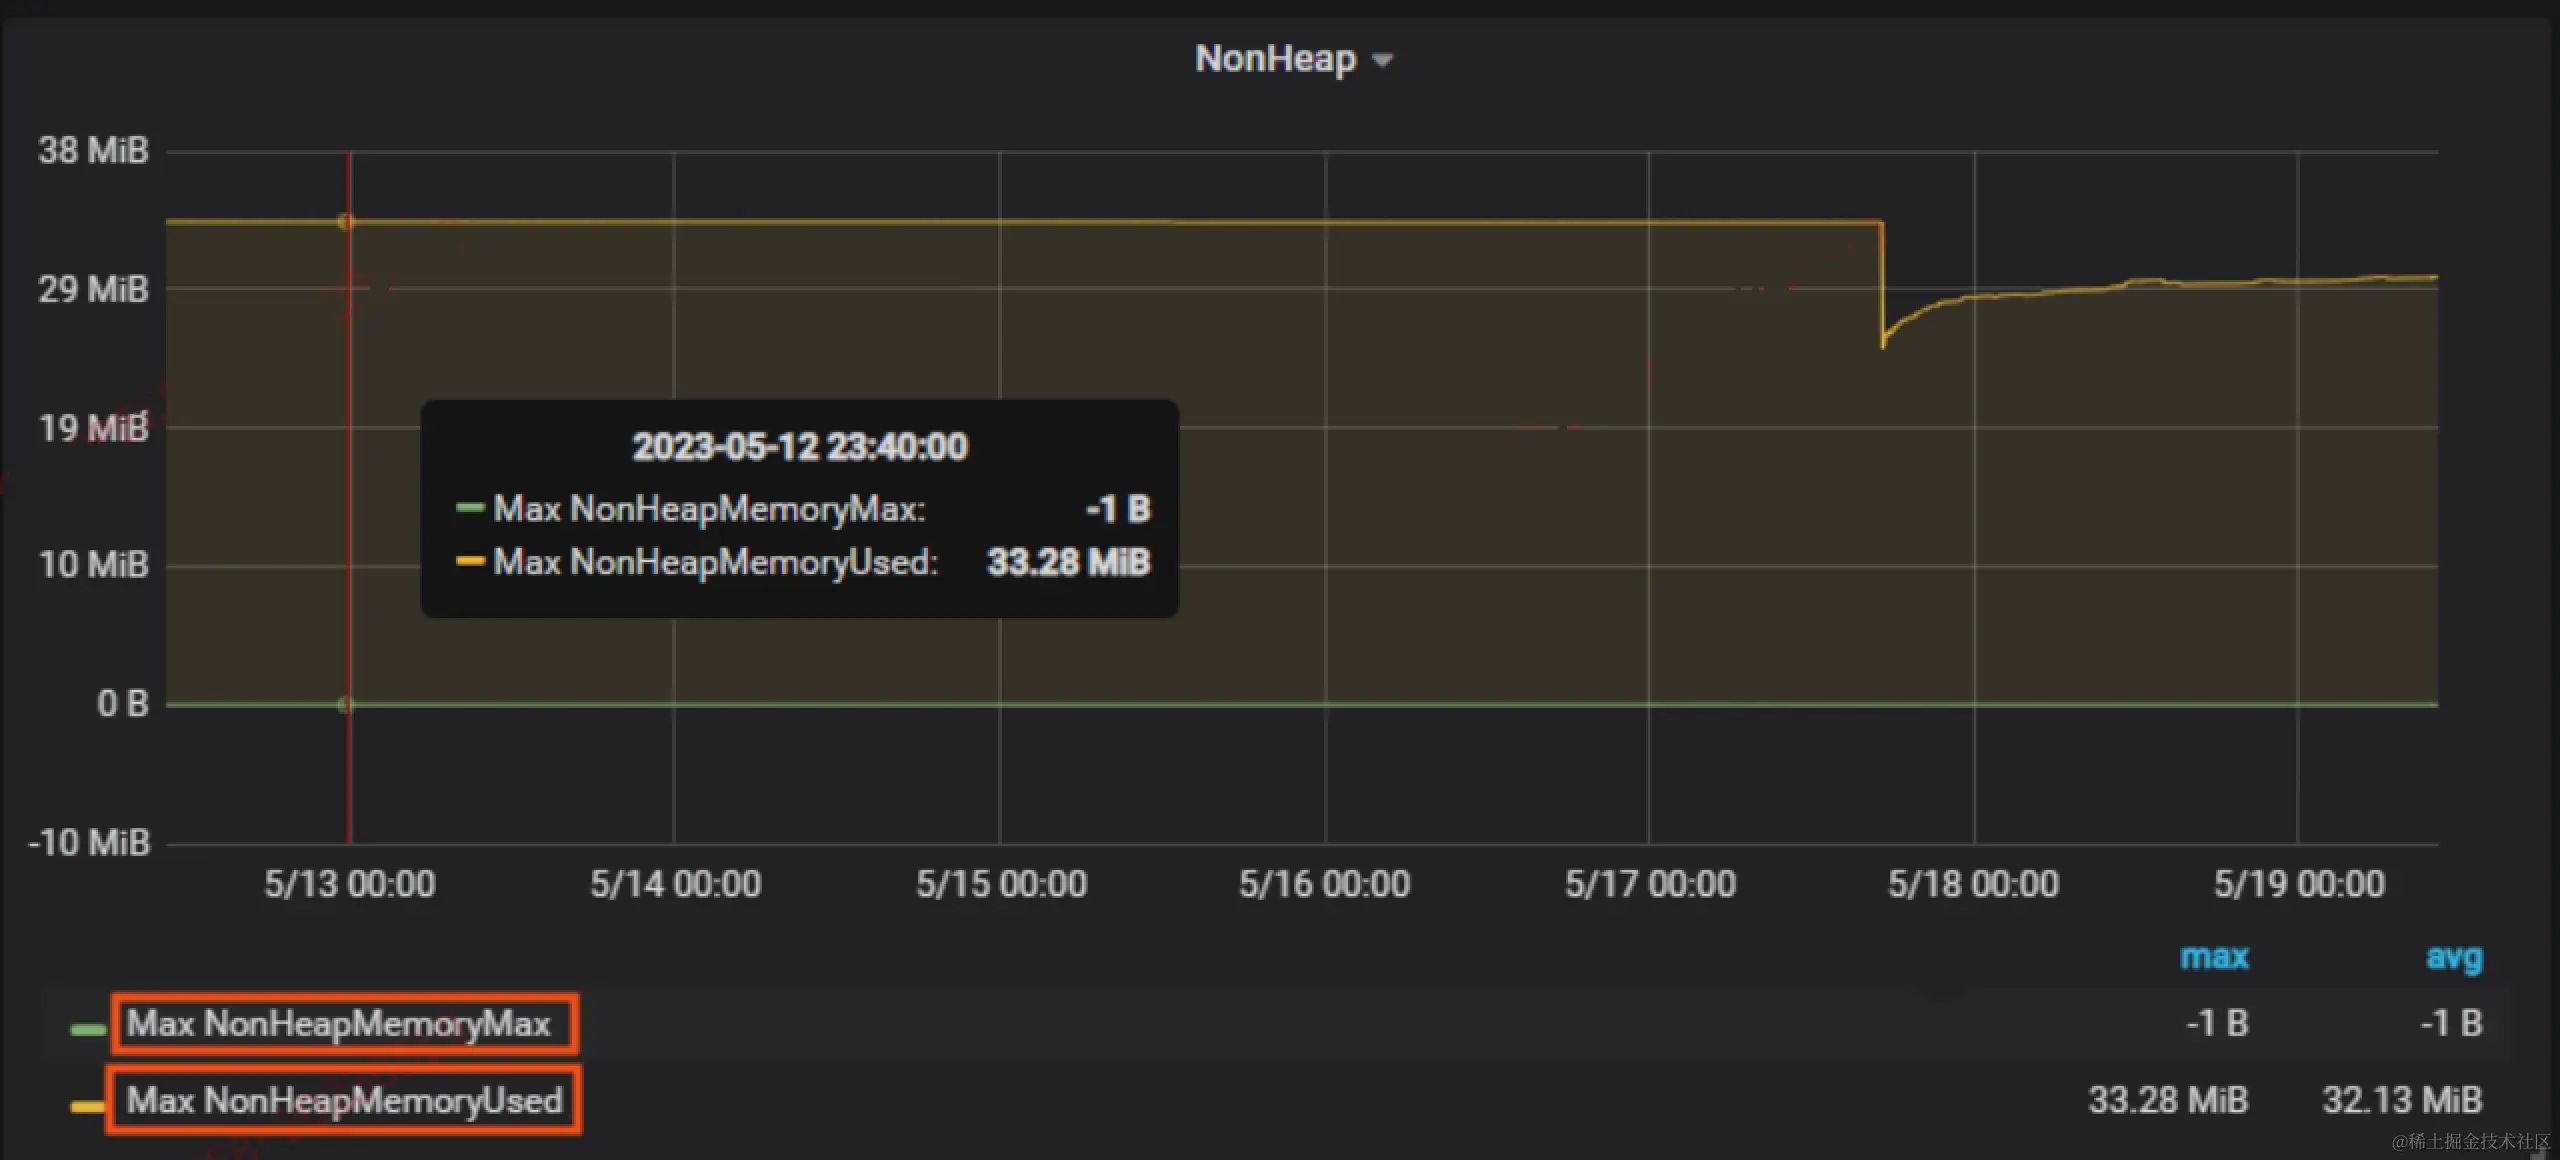Viewport: 2560px width, 1160px height.
Task: Toggle Max NonHeapMemoryMax series in legend
Action: 339,1023
